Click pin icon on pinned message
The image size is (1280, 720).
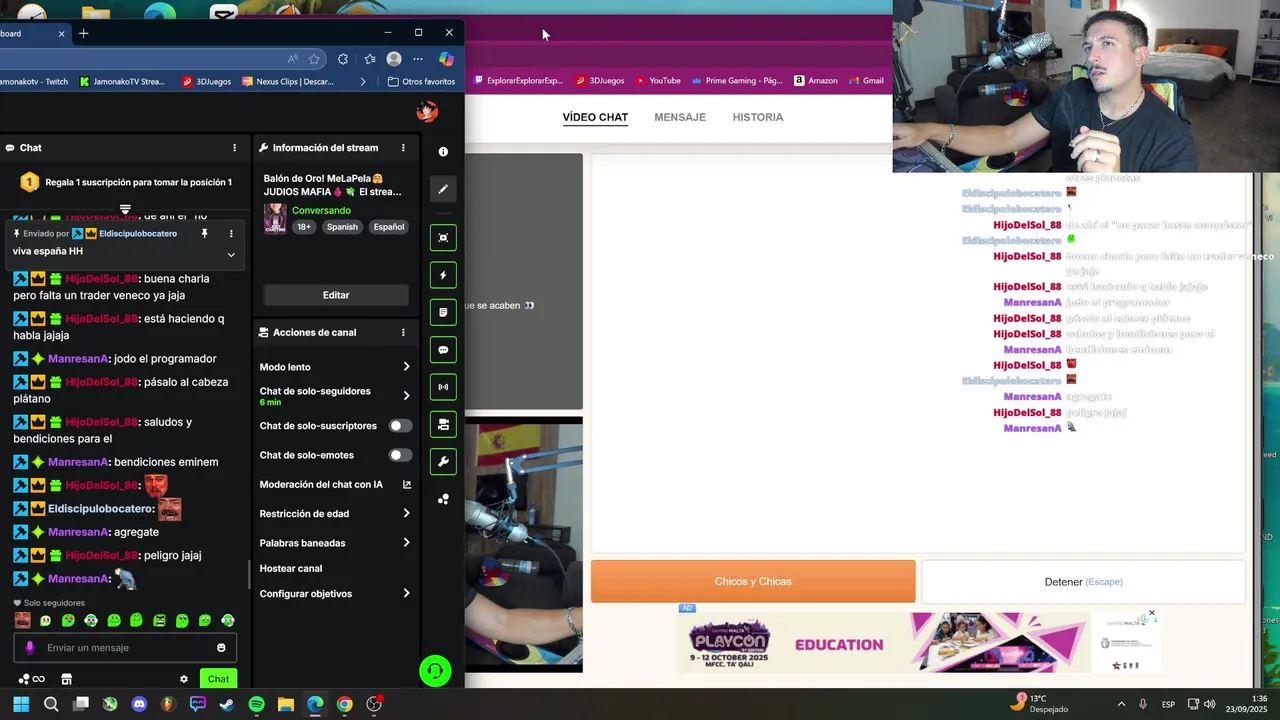click(x=204, y=233)
